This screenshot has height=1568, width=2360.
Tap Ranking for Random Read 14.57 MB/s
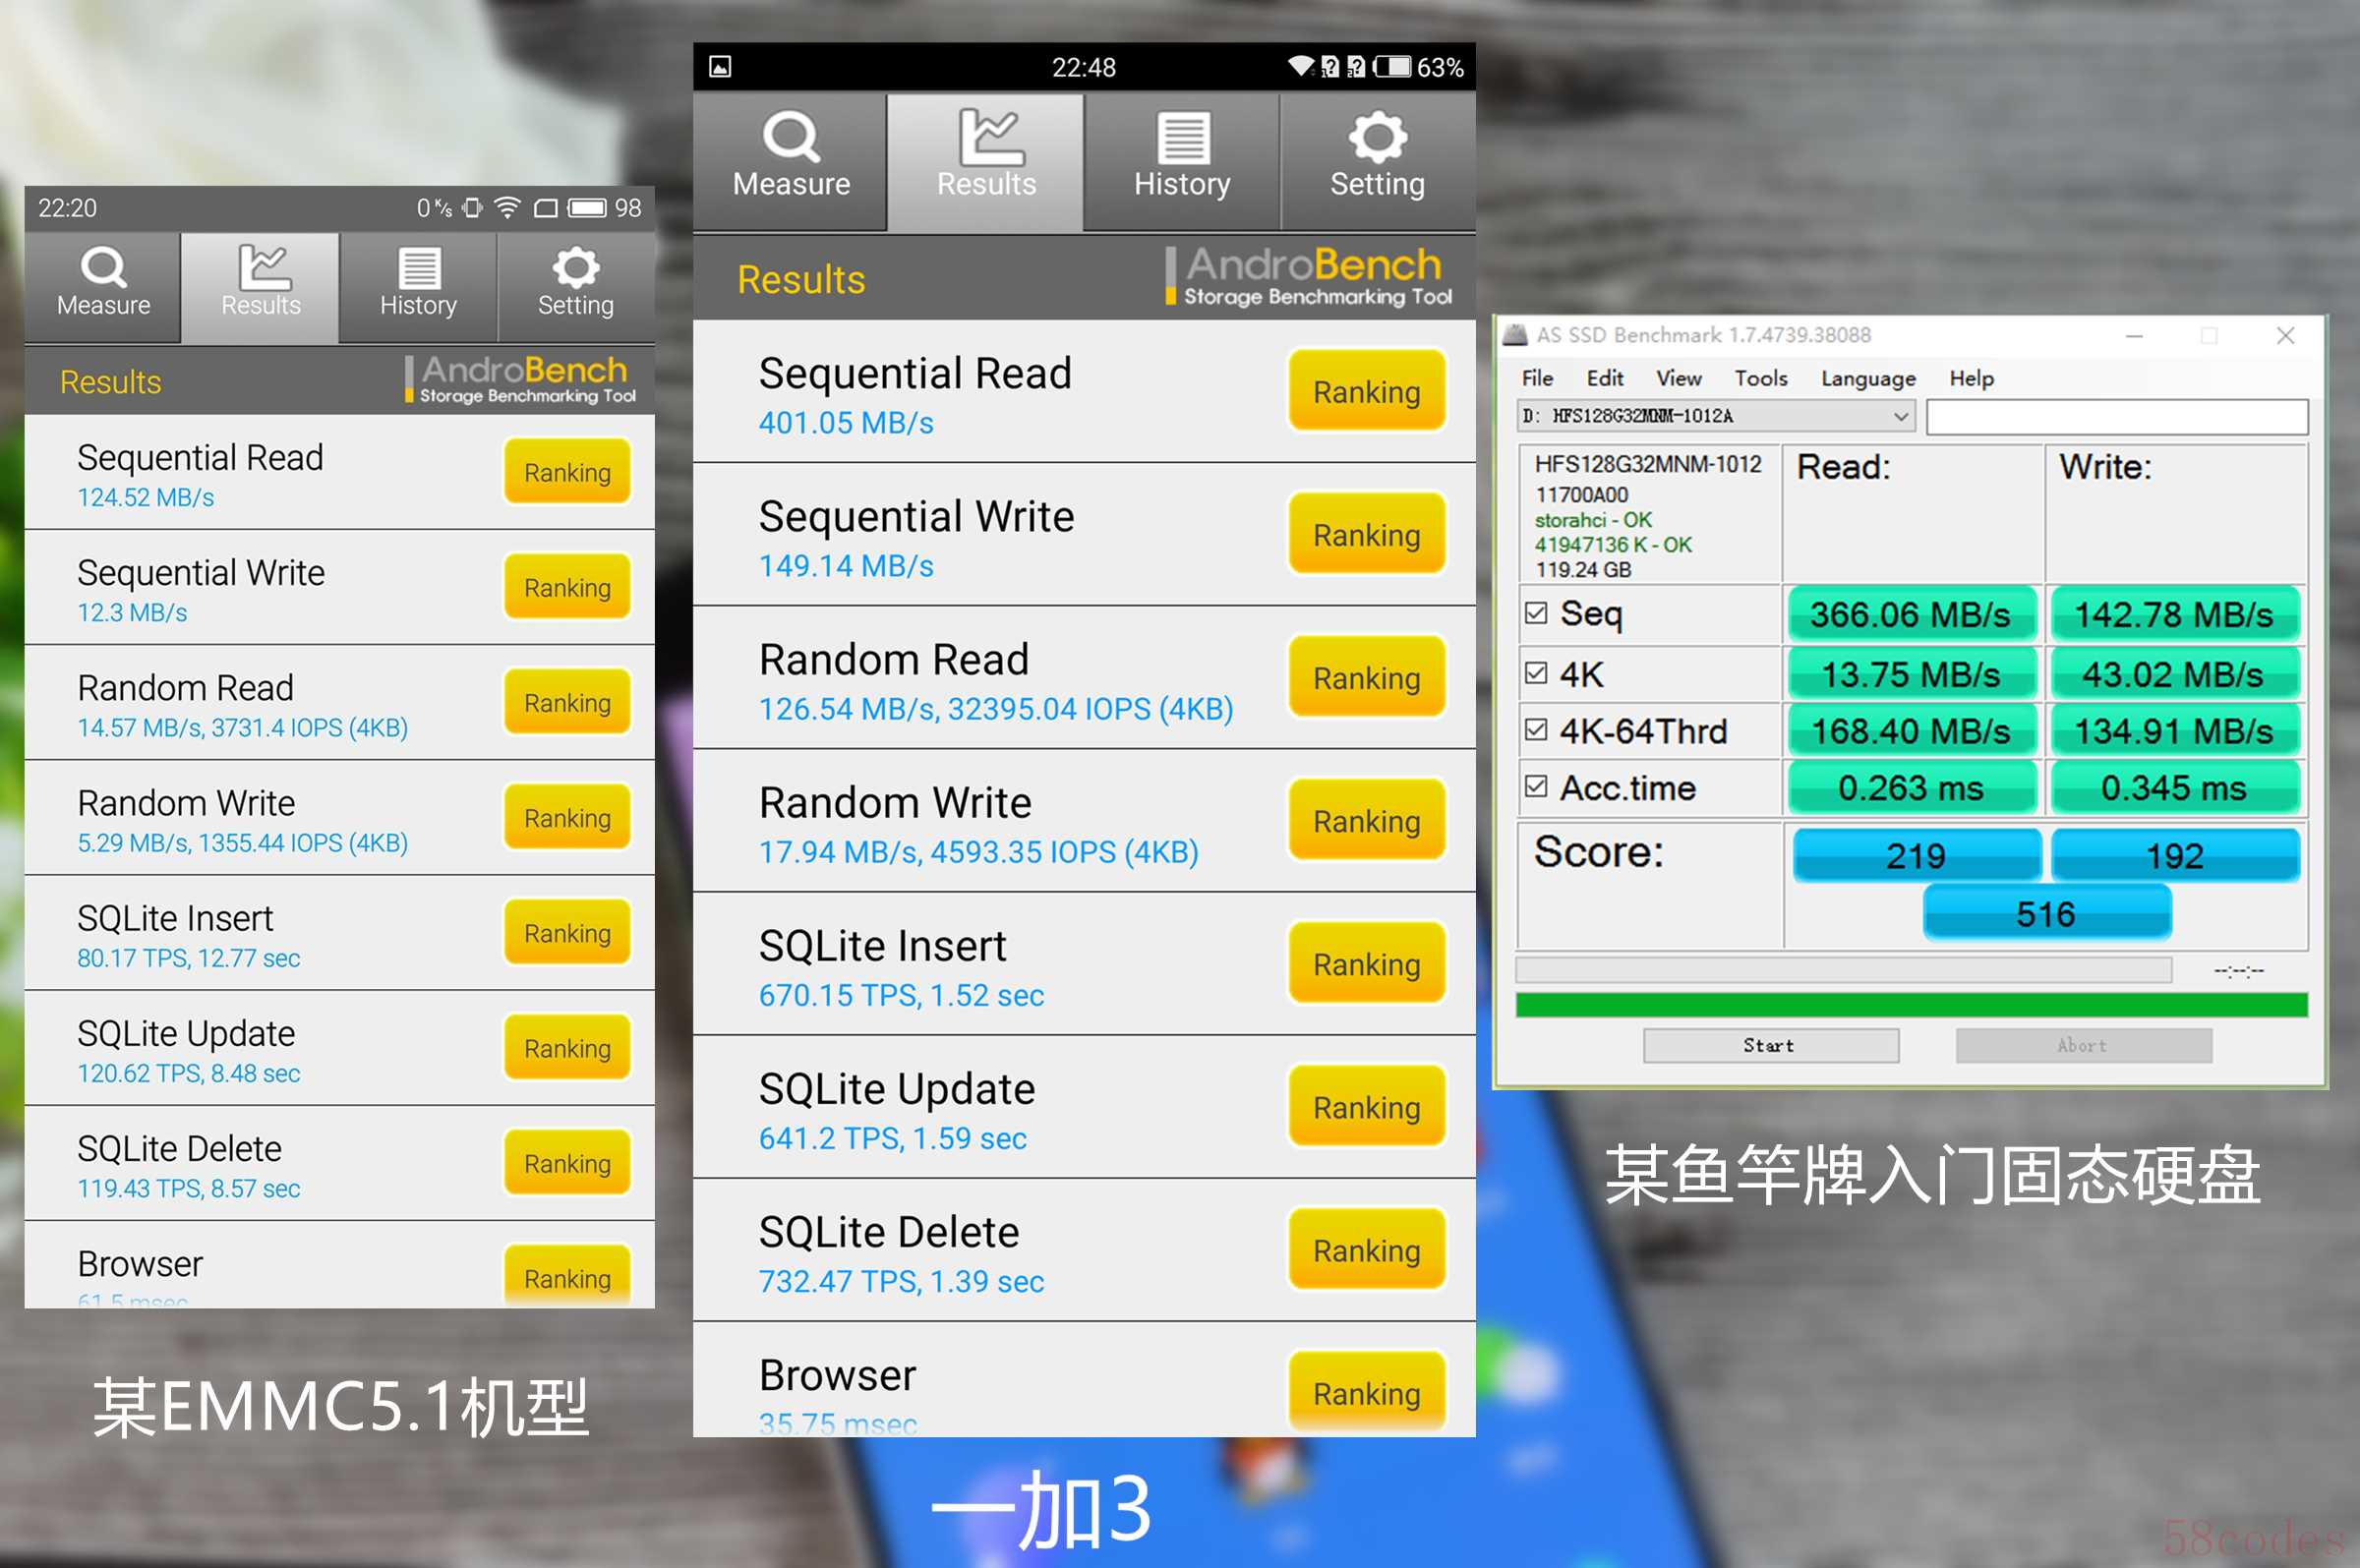(x=567, y=702)
